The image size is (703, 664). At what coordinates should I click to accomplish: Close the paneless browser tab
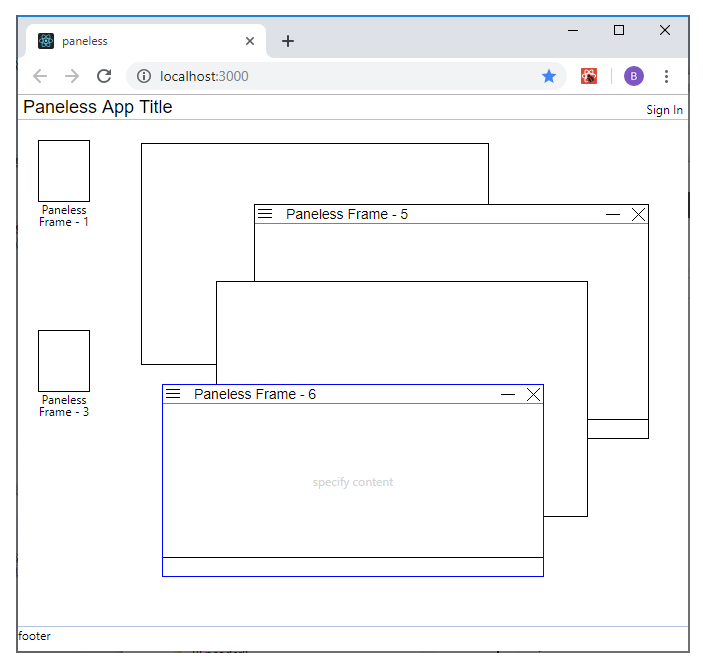pos(250,41)
